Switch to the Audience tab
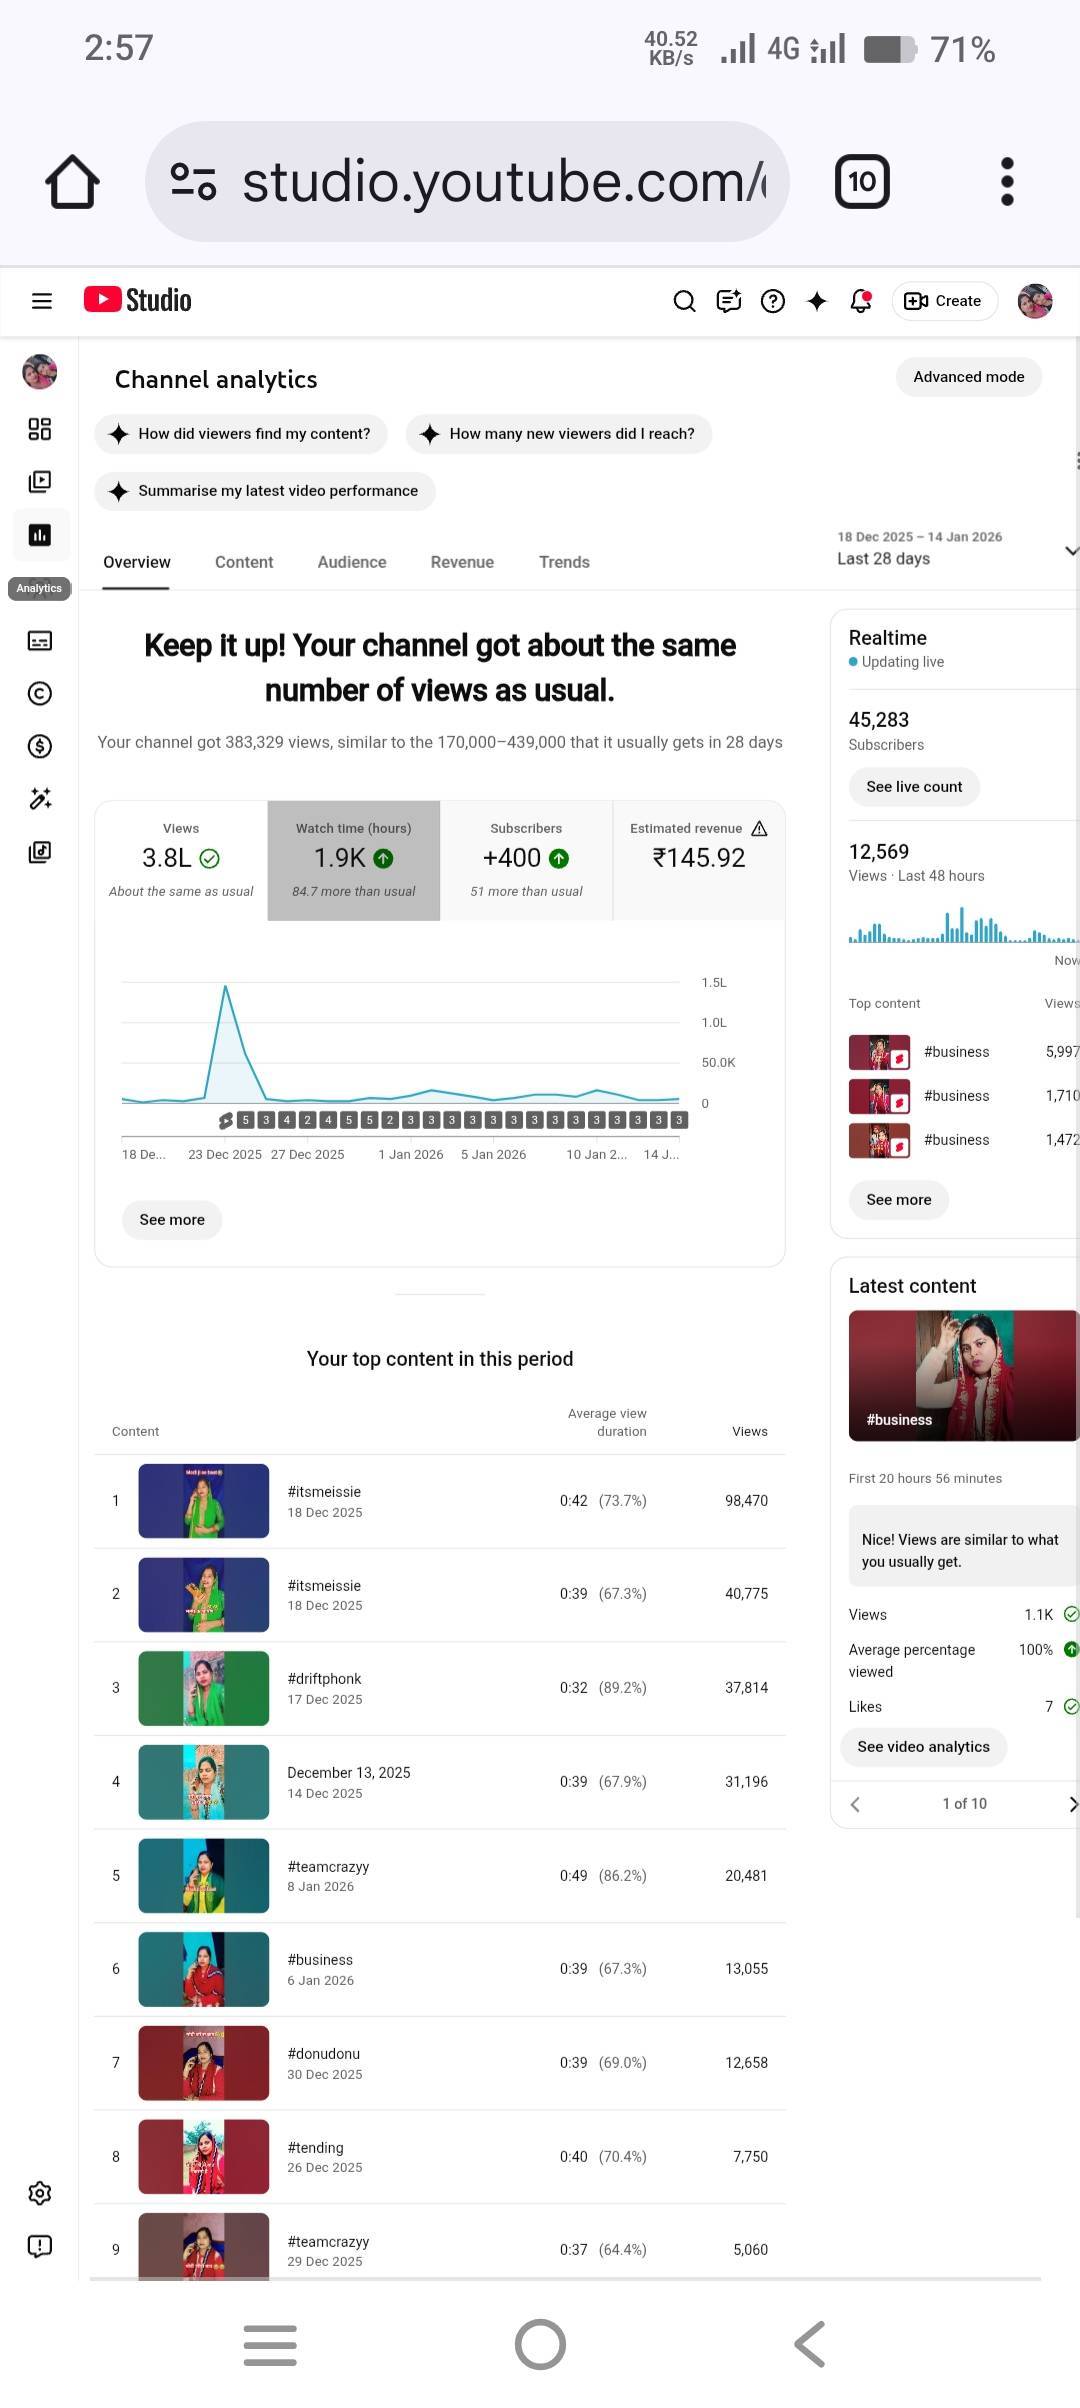 click(x=352, y=562)
